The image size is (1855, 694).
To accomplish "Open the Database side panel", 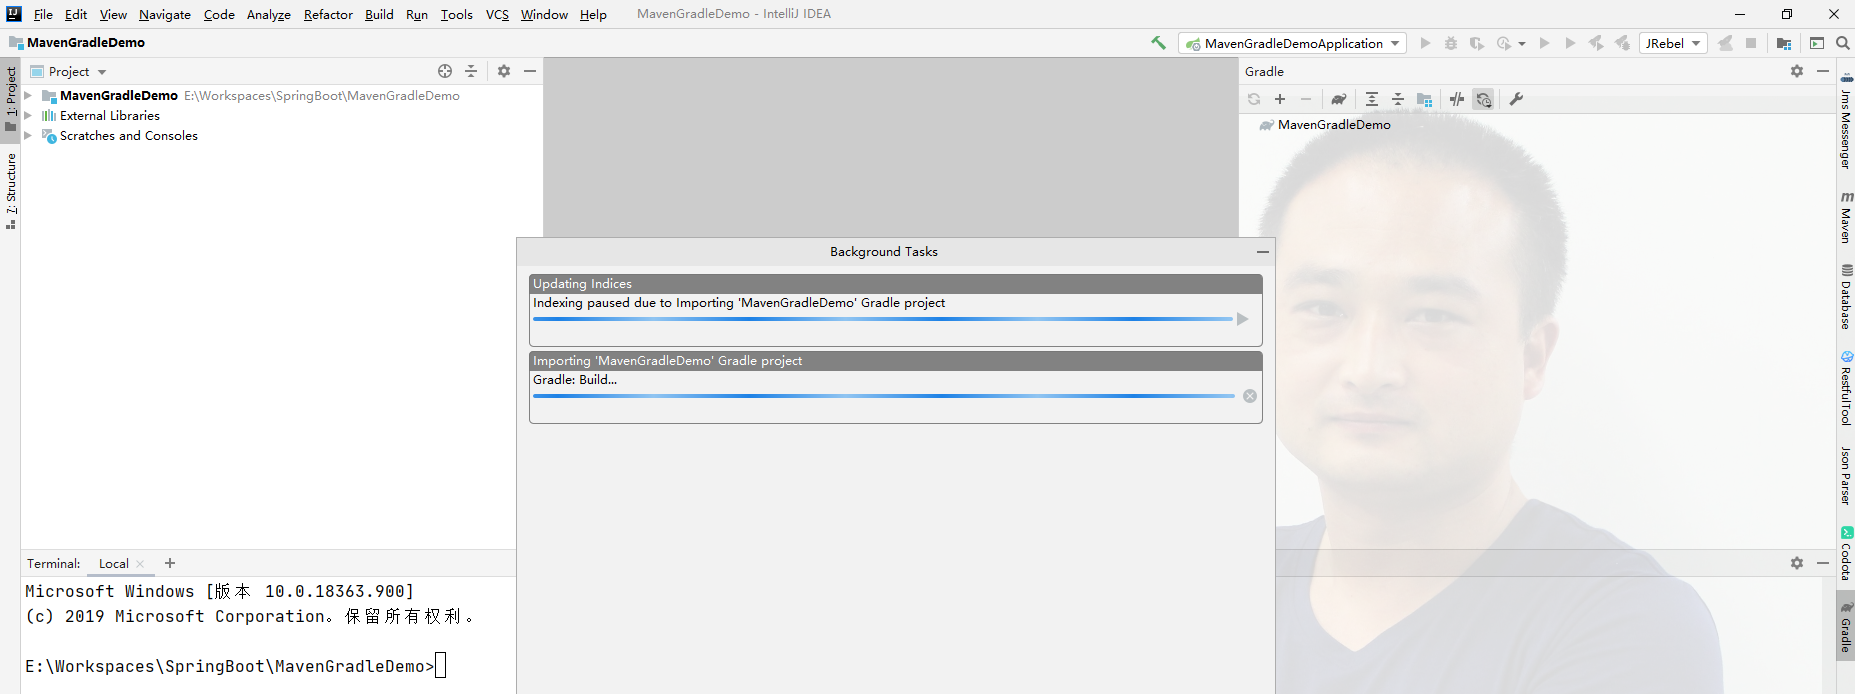I will [1846, 297].
